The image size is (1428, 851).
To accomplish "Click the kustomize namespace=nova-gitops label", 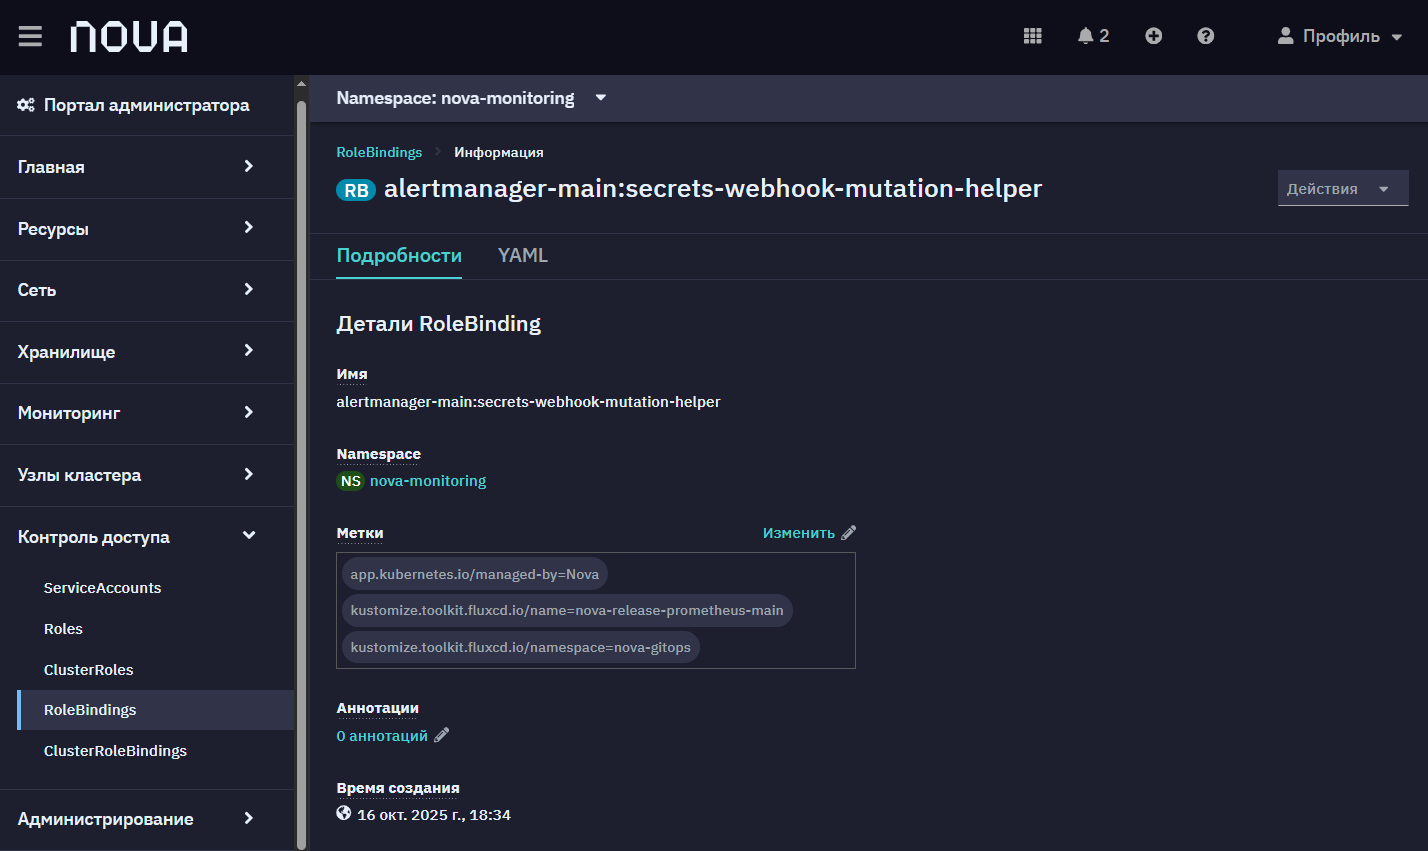I will 520,647.
